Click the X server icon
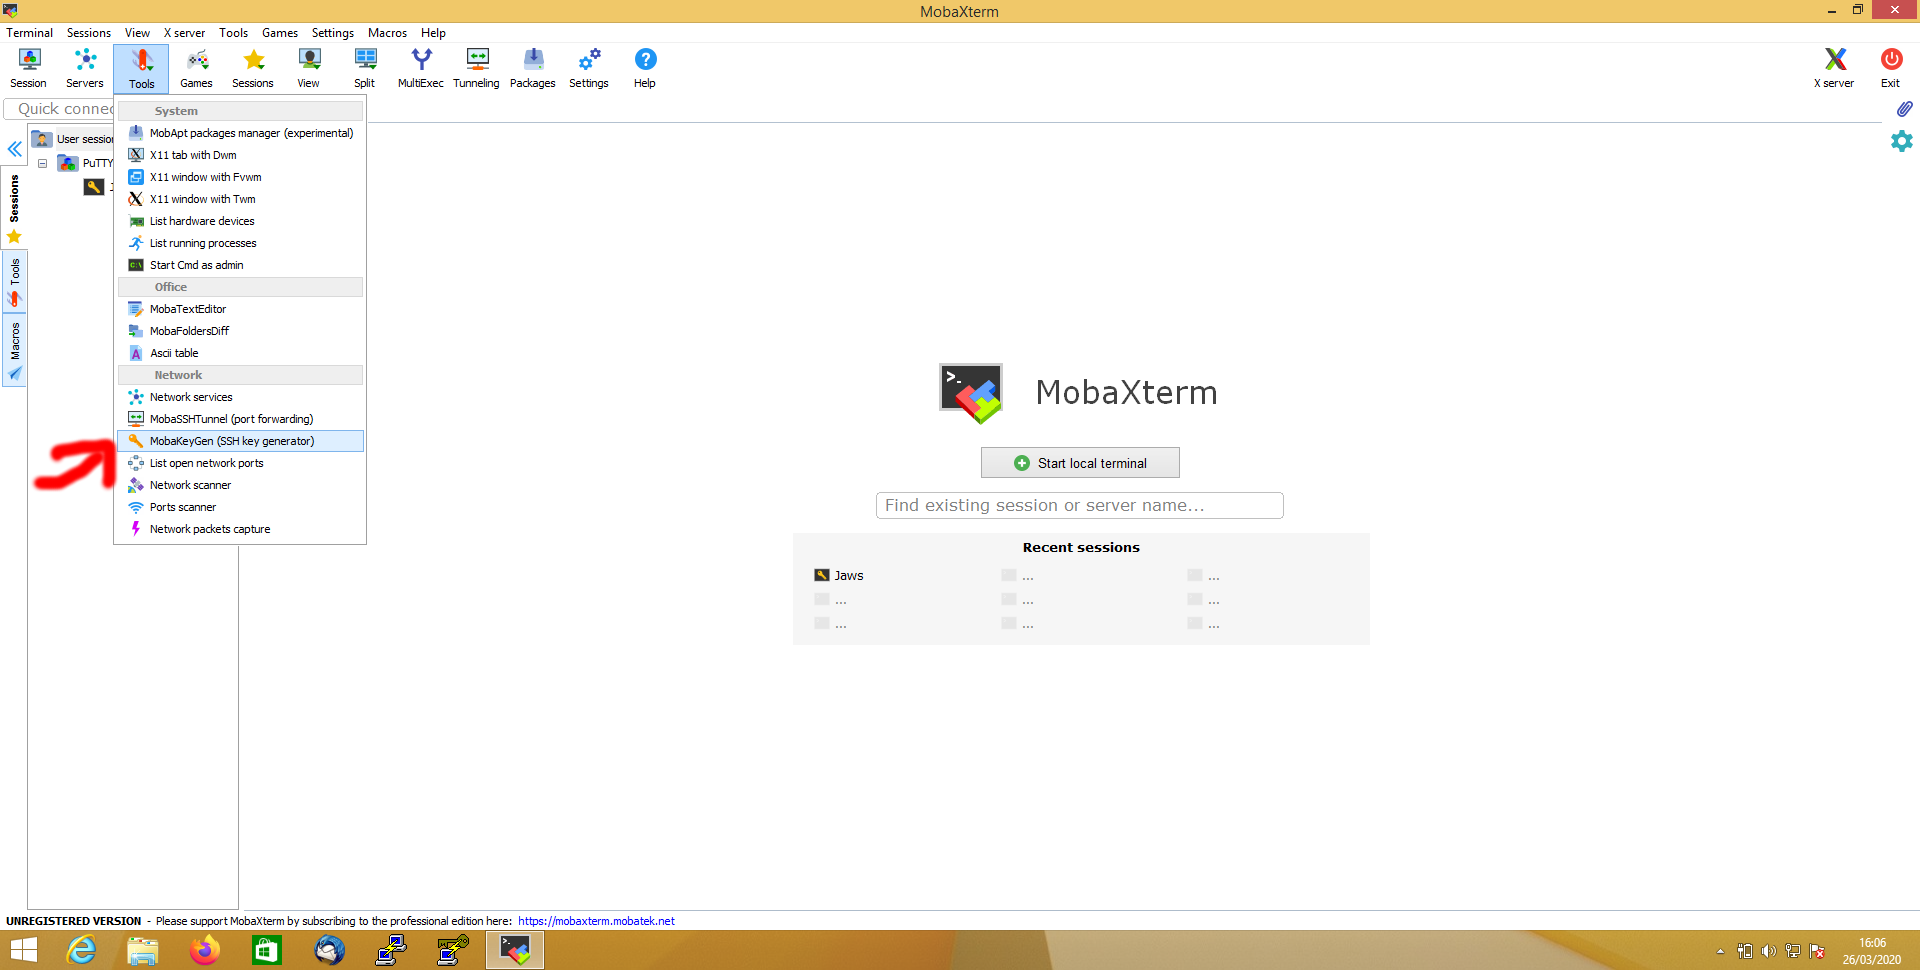 pyautogui.click(x=1834, y=68)
